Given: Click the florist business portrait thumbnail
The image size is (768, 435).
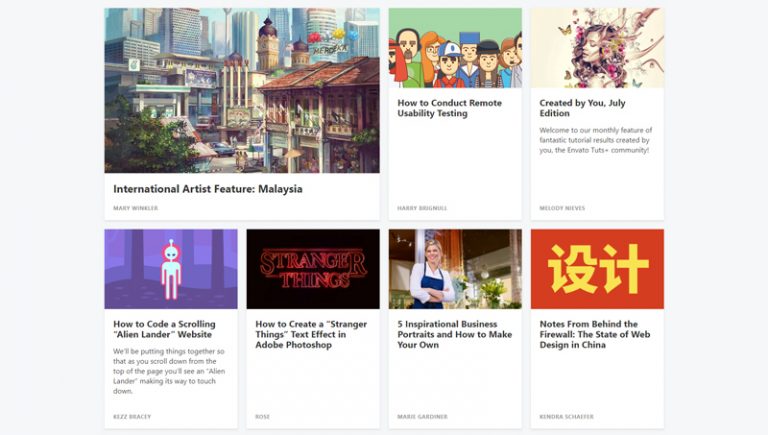Looking at the screenshot, I should coord(455,269).
